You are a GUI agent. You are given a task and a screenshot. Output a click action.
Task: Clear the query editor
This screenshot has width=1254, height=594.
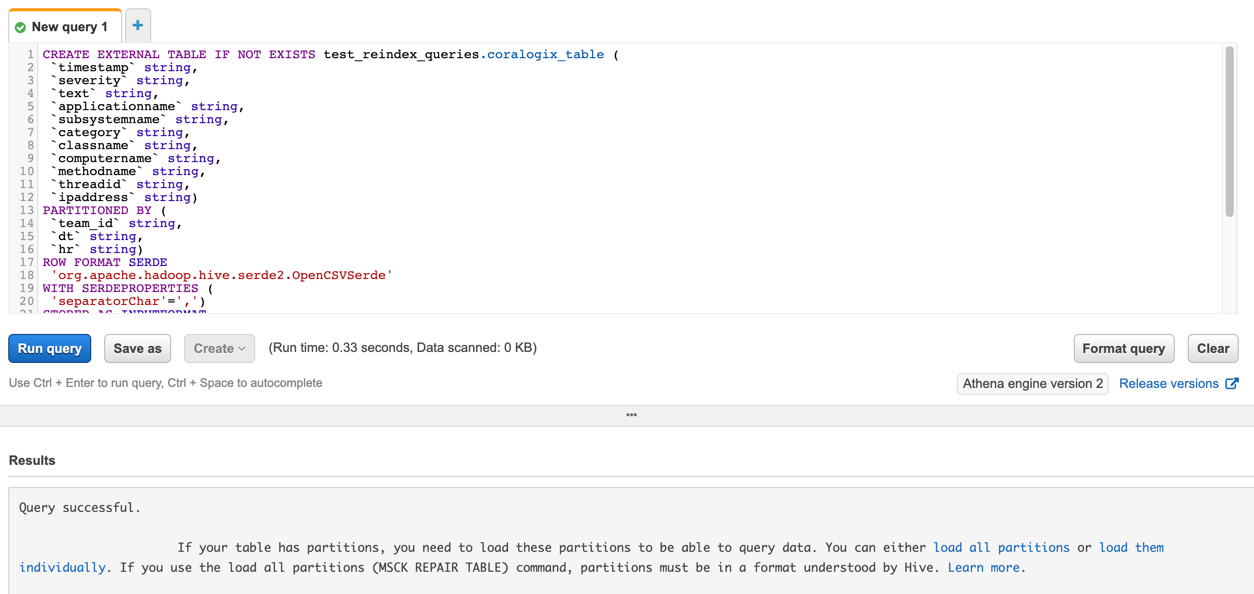1213,348
